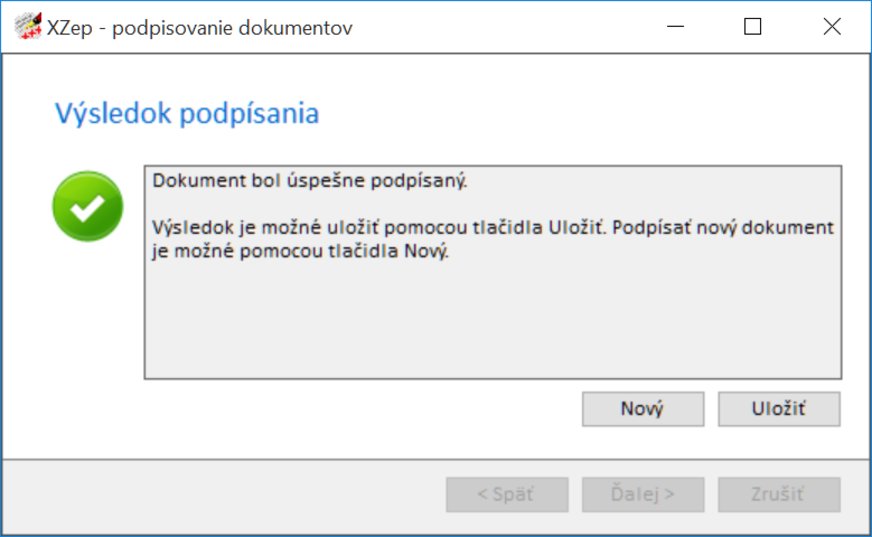Click the 'Dokument bol úspešne podpísaný.' message line
Image resolution: width=872 pixels, height=537 pixels.
pyautogui.click(x=310, y=183)
